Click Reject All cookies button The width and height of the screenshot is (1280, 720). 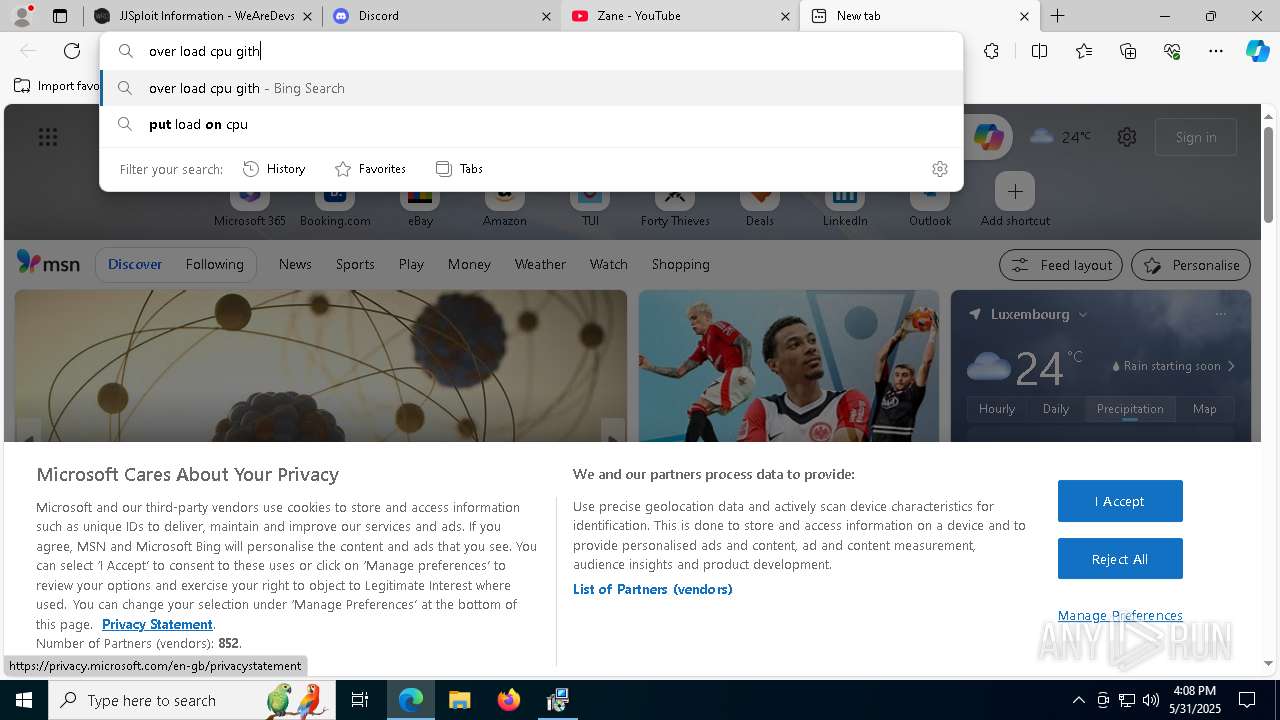click(1120, 559)
